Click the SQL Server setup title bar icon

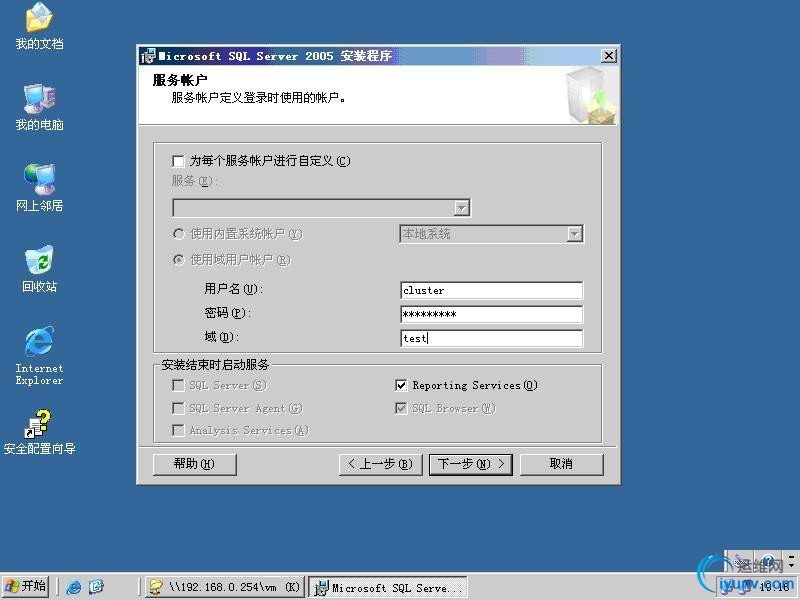tap(148, 56)
